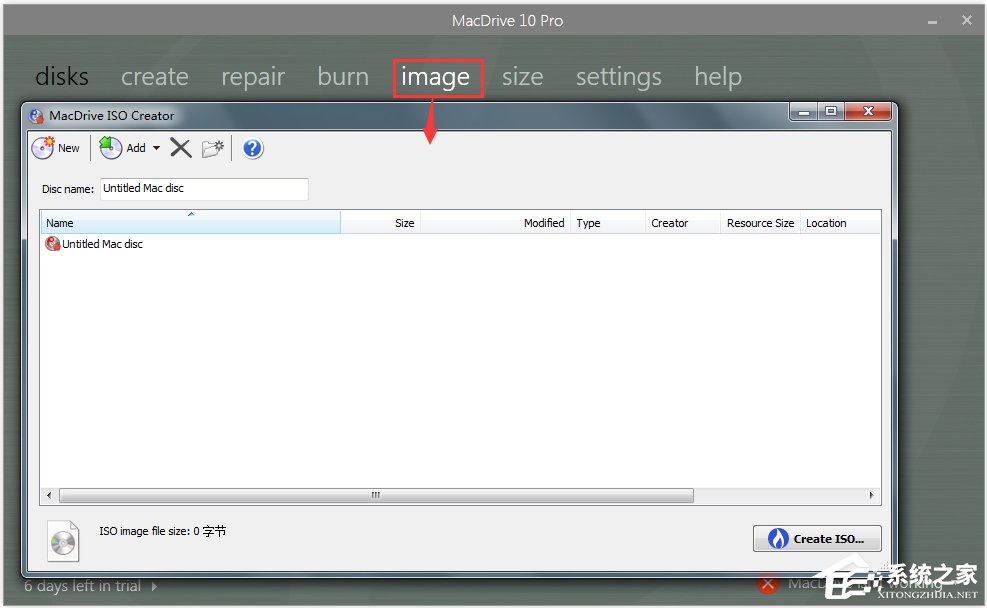The height and width of the screenshot is (608, 987).
Task: Sort by the Type column header
Action: pos(607,223)
